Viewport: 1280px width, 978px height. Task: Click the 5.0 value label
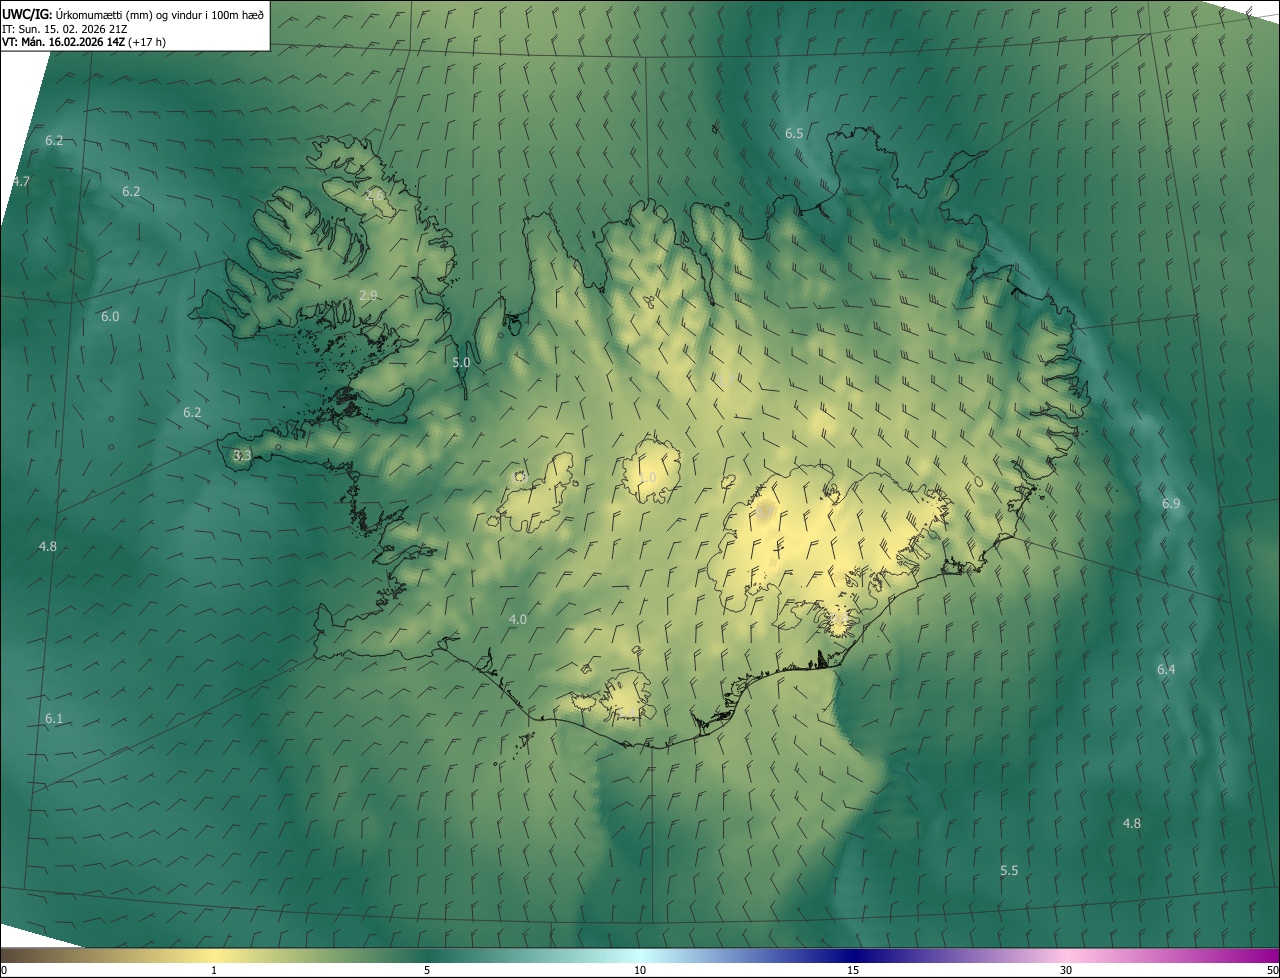(x=461, y=362)
